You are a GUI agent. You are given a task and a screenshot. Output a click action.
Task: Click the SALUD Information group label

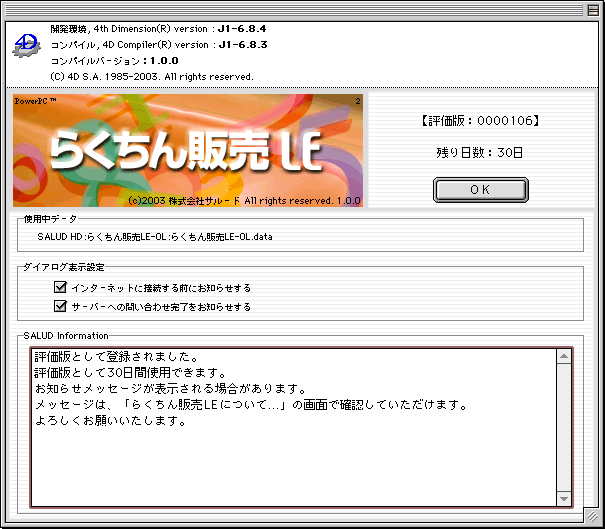coord(66,336)
